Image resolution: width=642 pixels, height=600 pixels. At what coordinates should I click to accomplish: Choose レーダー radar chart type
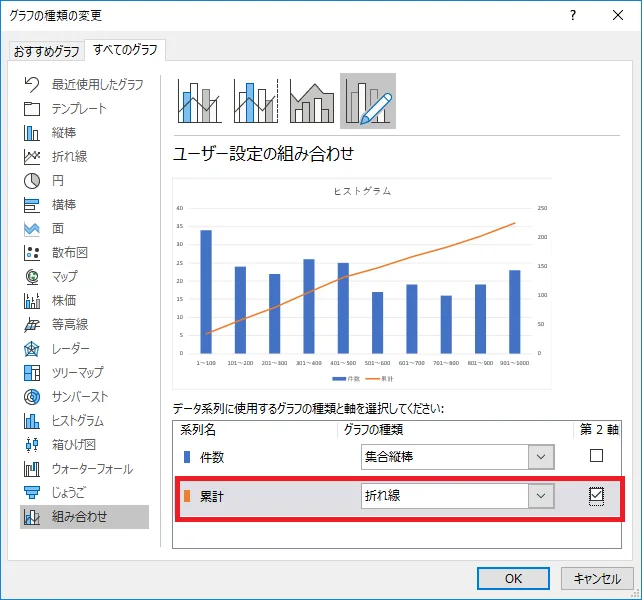70,348
